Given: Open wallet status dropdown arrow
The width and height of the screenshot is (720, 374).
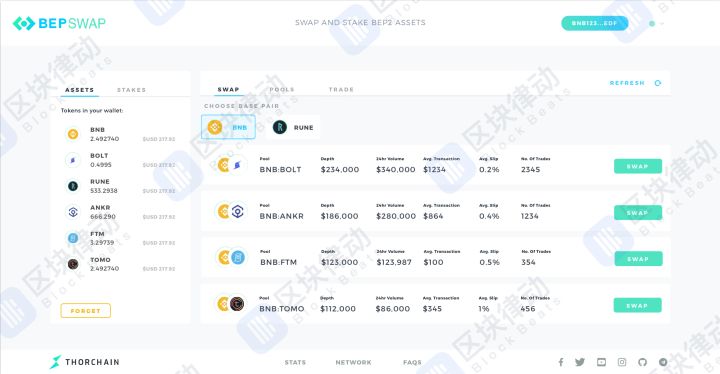Looking at the screenshot, I should (x=662, y=23).
